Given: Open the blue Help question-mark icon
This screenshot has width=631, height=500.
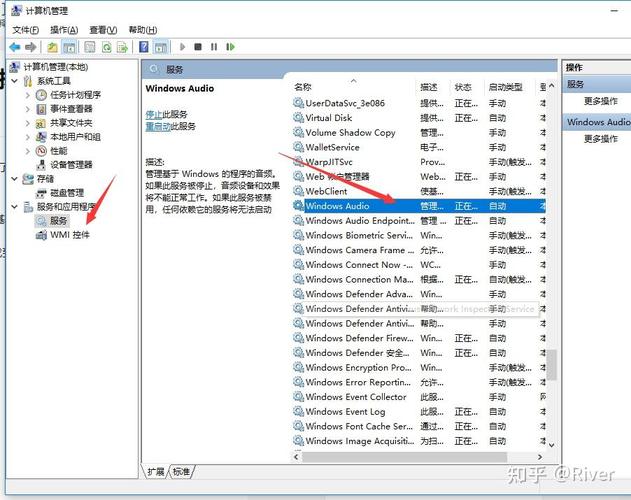Looking at the screenshot, I should point(144,46).
